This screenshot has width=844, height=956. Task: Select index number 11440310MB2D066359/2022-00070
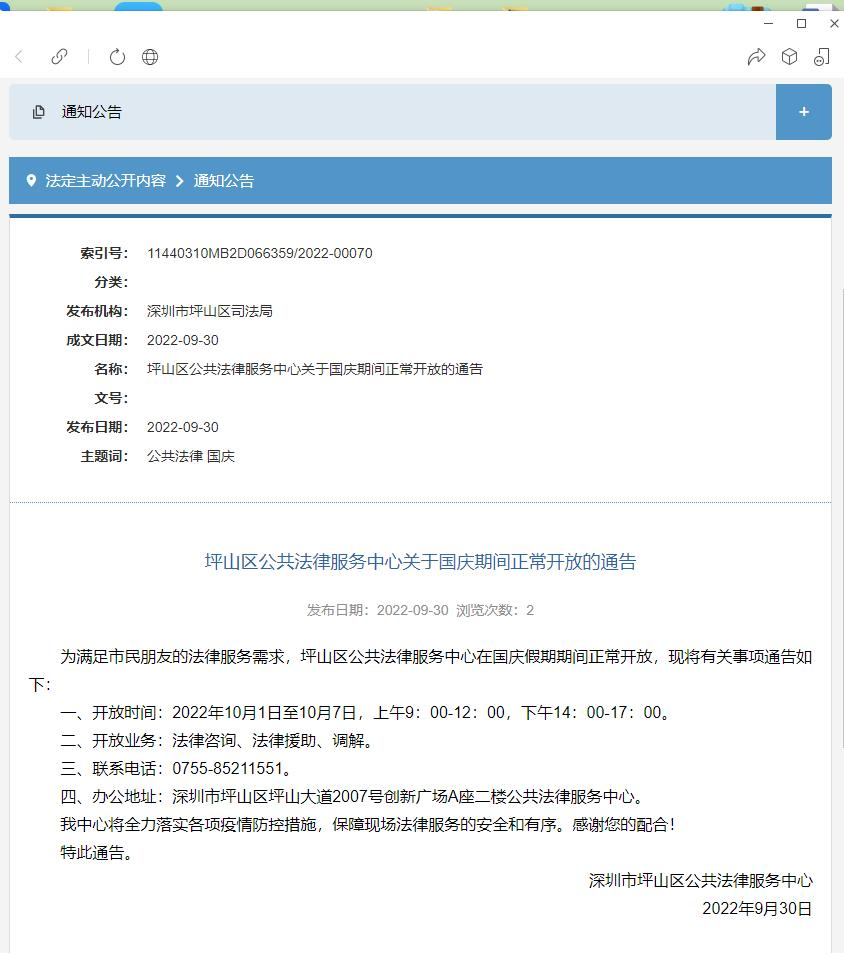[260, 253]
